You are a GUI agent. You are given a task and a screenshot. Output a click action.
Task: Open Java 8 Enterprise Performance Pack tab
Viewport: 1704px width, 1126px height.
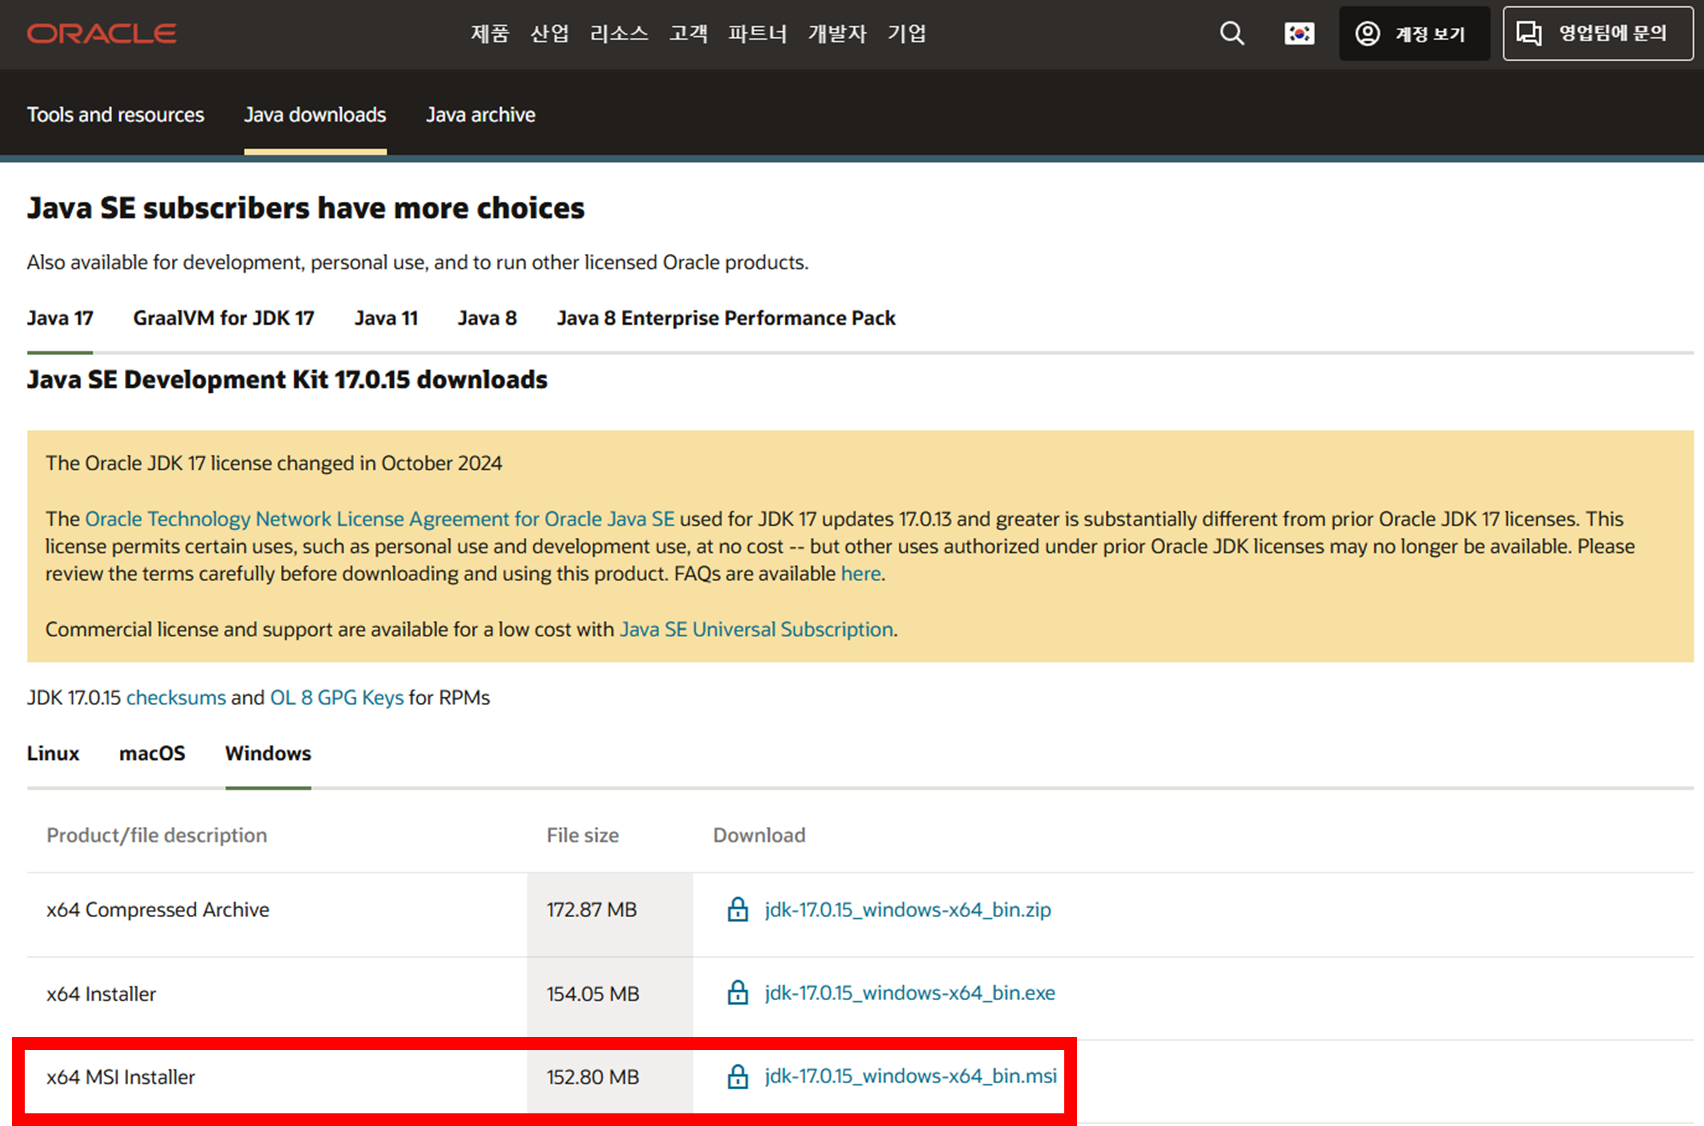[726, 318]
